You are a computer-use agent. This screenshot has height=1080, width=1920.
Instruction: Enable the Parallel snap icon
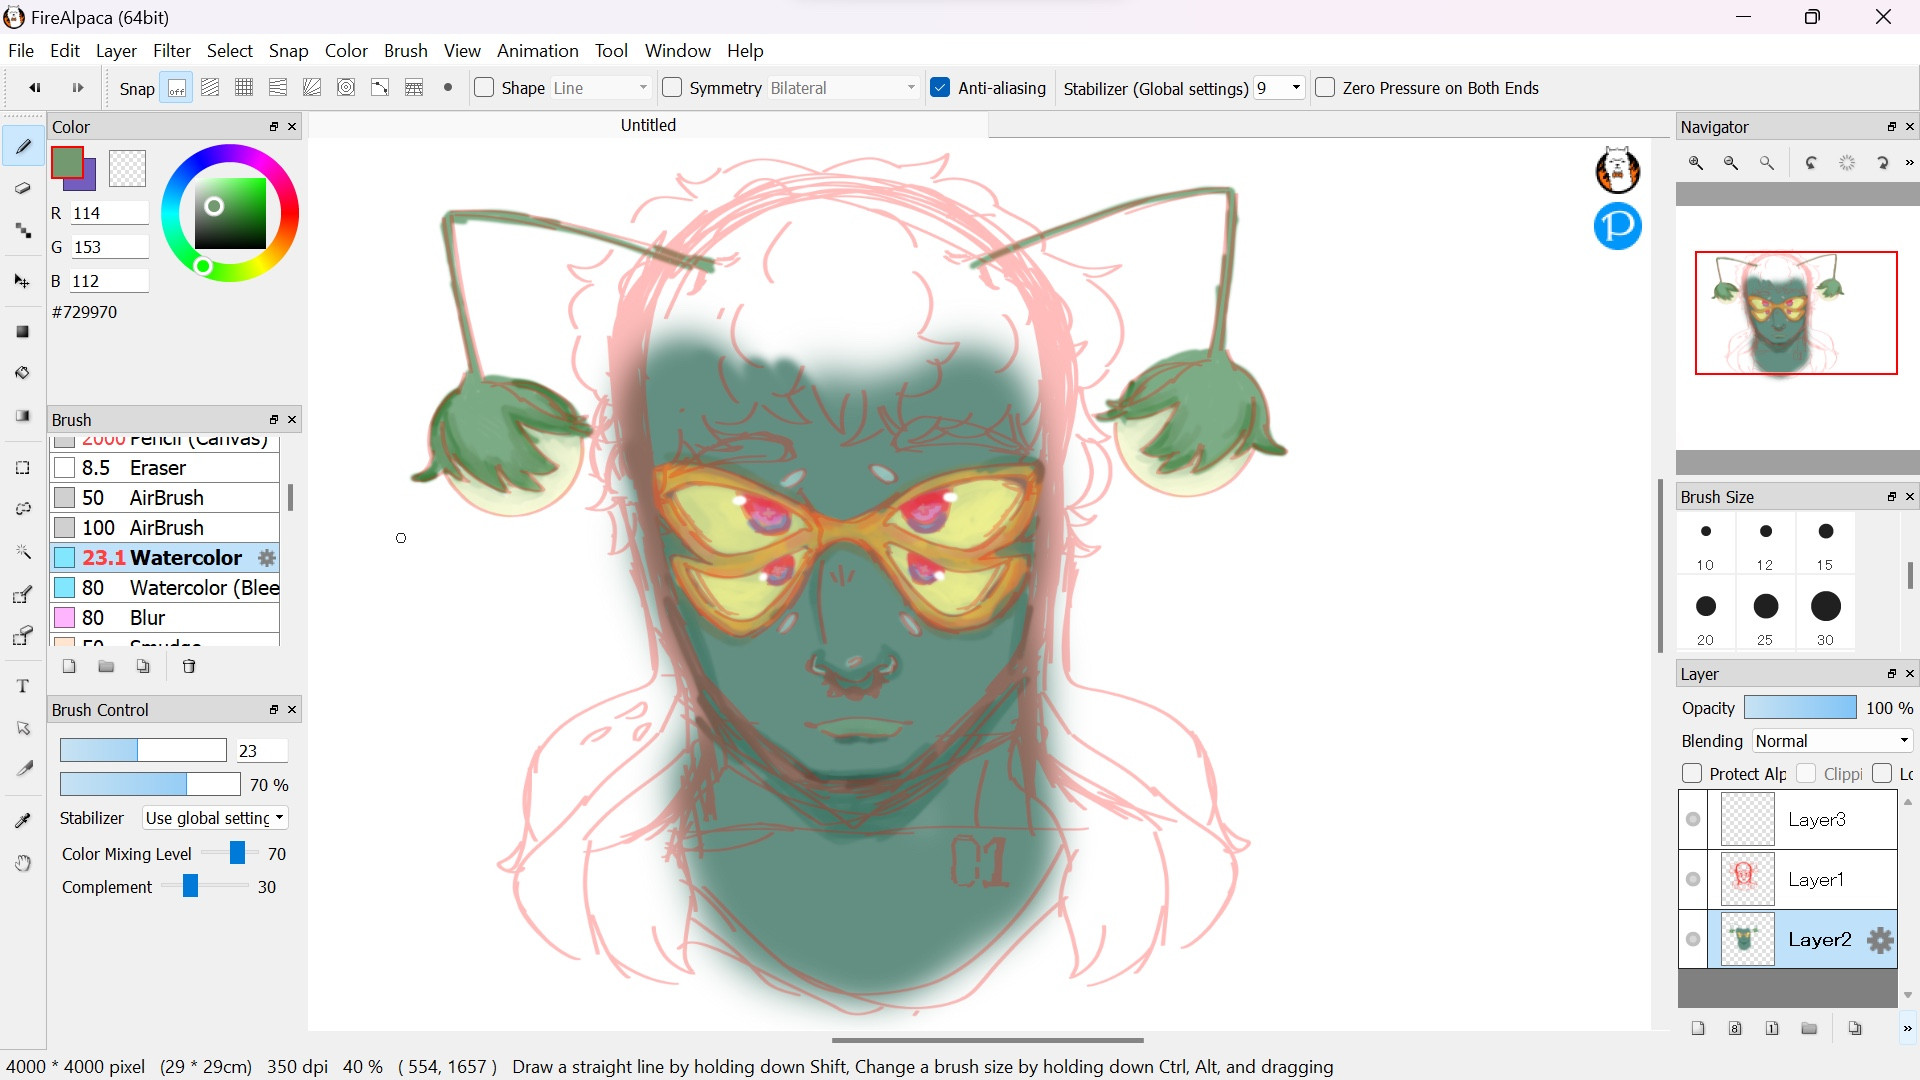(x=210, y=88)
